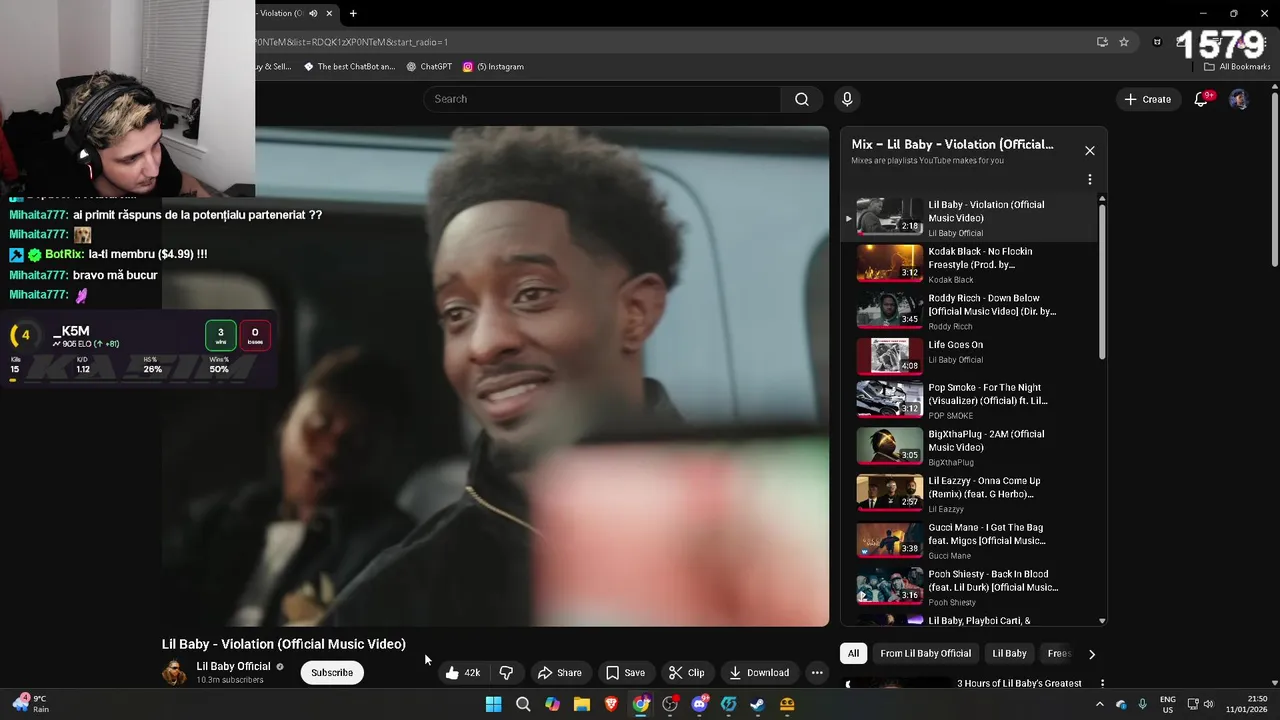Click 3 Hours of Lil Baby's Greatest title

tap(1019, 684)
